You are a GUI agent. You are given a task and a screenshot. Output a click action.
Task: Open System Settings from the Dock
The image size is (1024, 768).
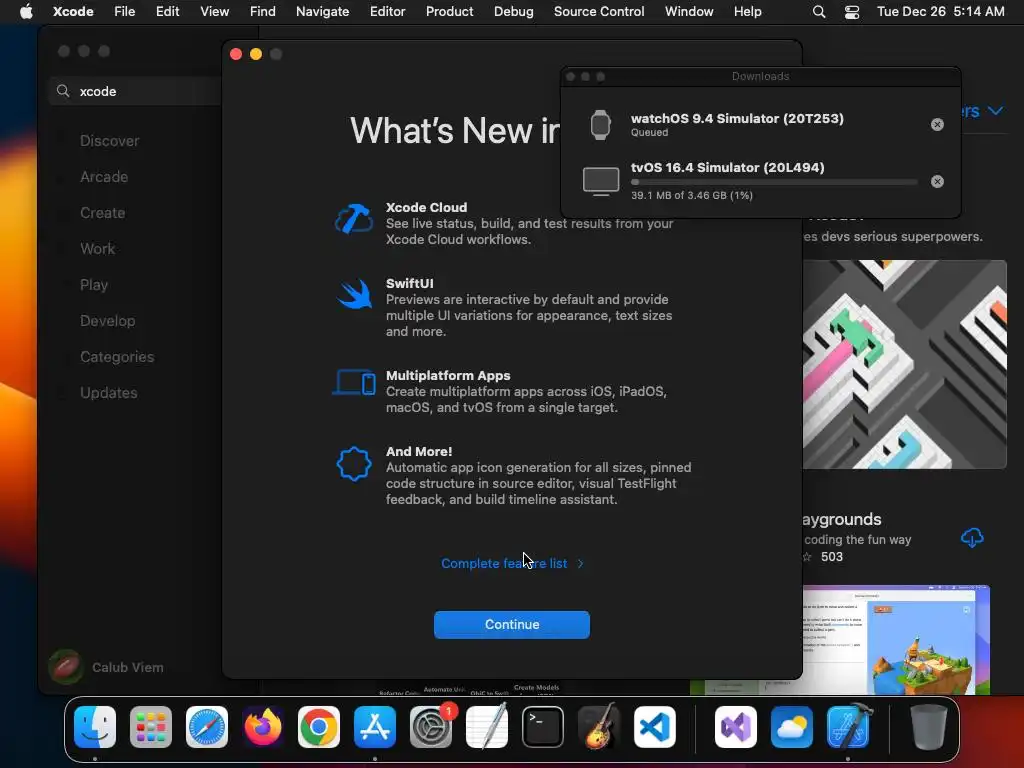(x=431, y=727)
